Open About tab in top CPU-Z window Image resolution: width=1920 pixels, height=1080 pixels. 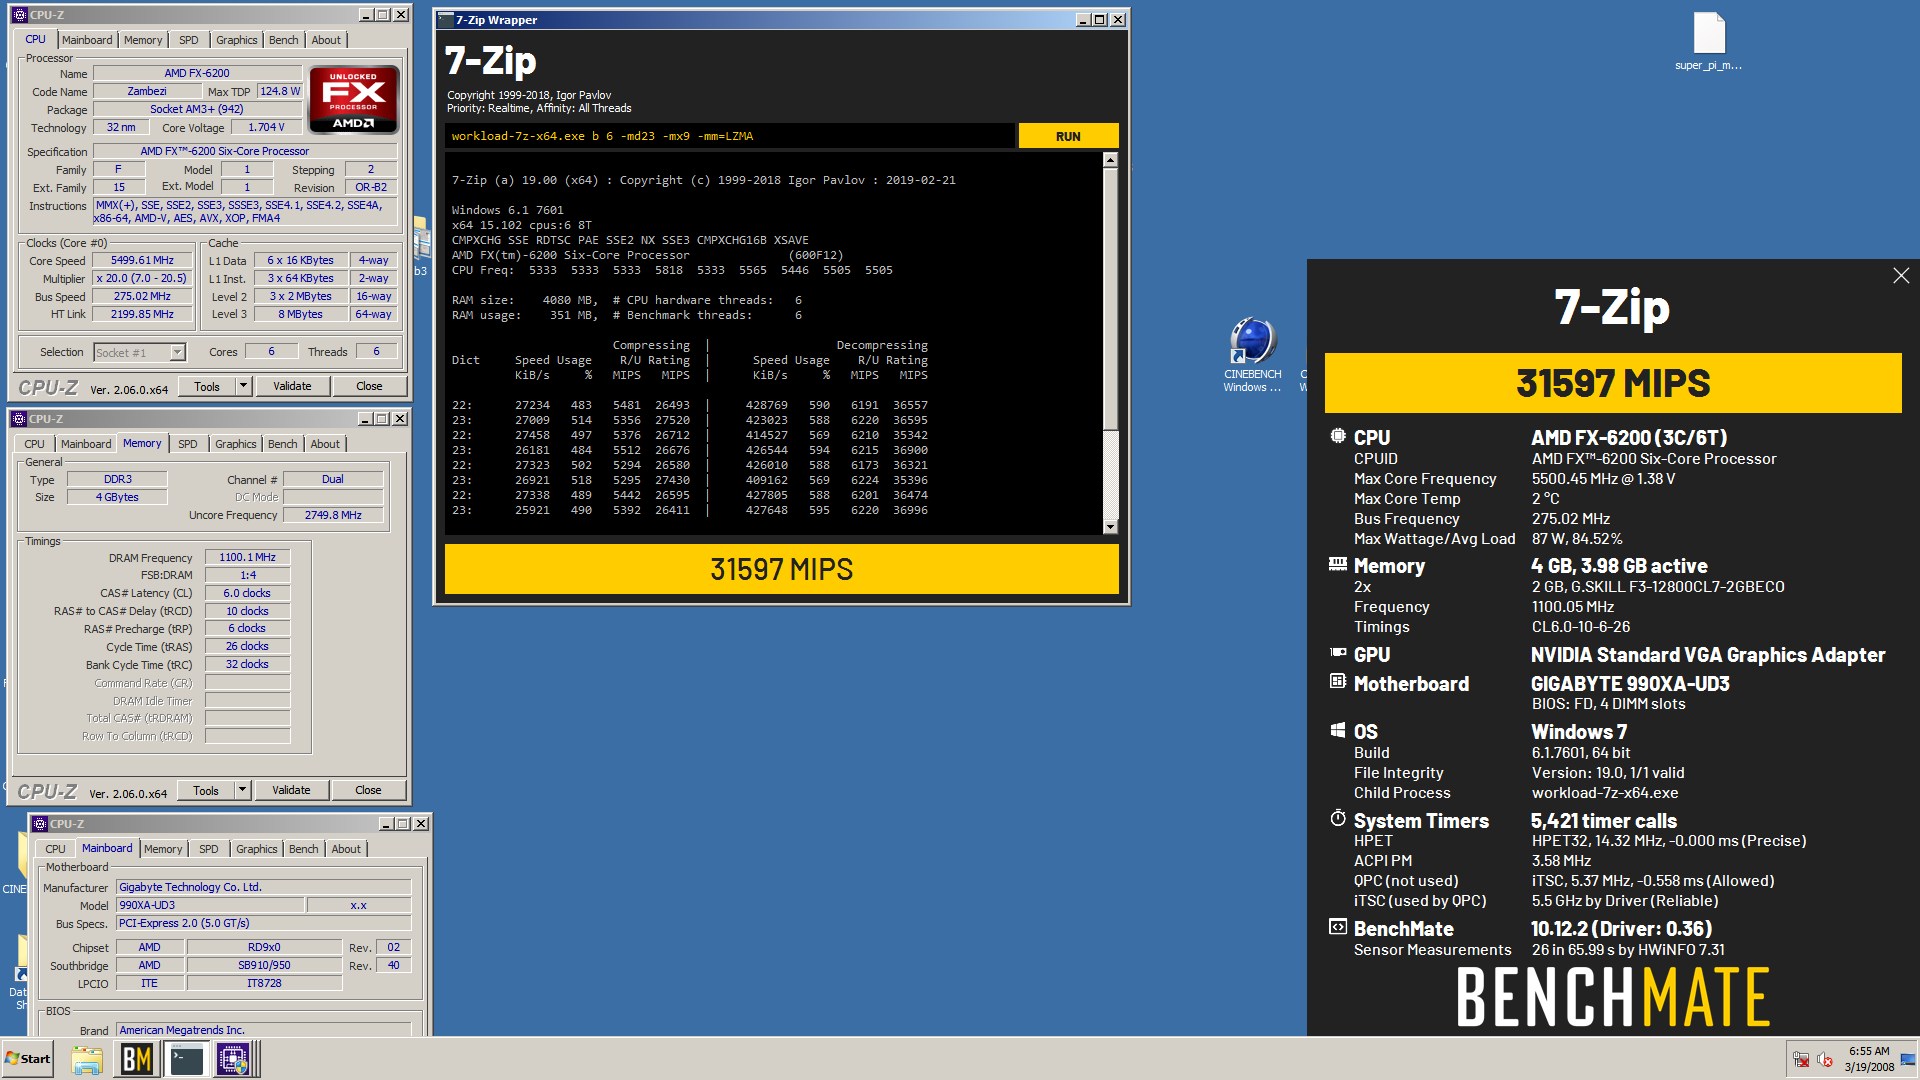[326, 40]
